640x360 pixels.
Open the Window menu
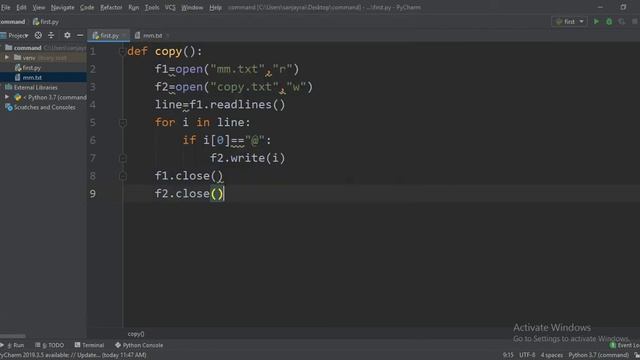[x=192, y=7]
